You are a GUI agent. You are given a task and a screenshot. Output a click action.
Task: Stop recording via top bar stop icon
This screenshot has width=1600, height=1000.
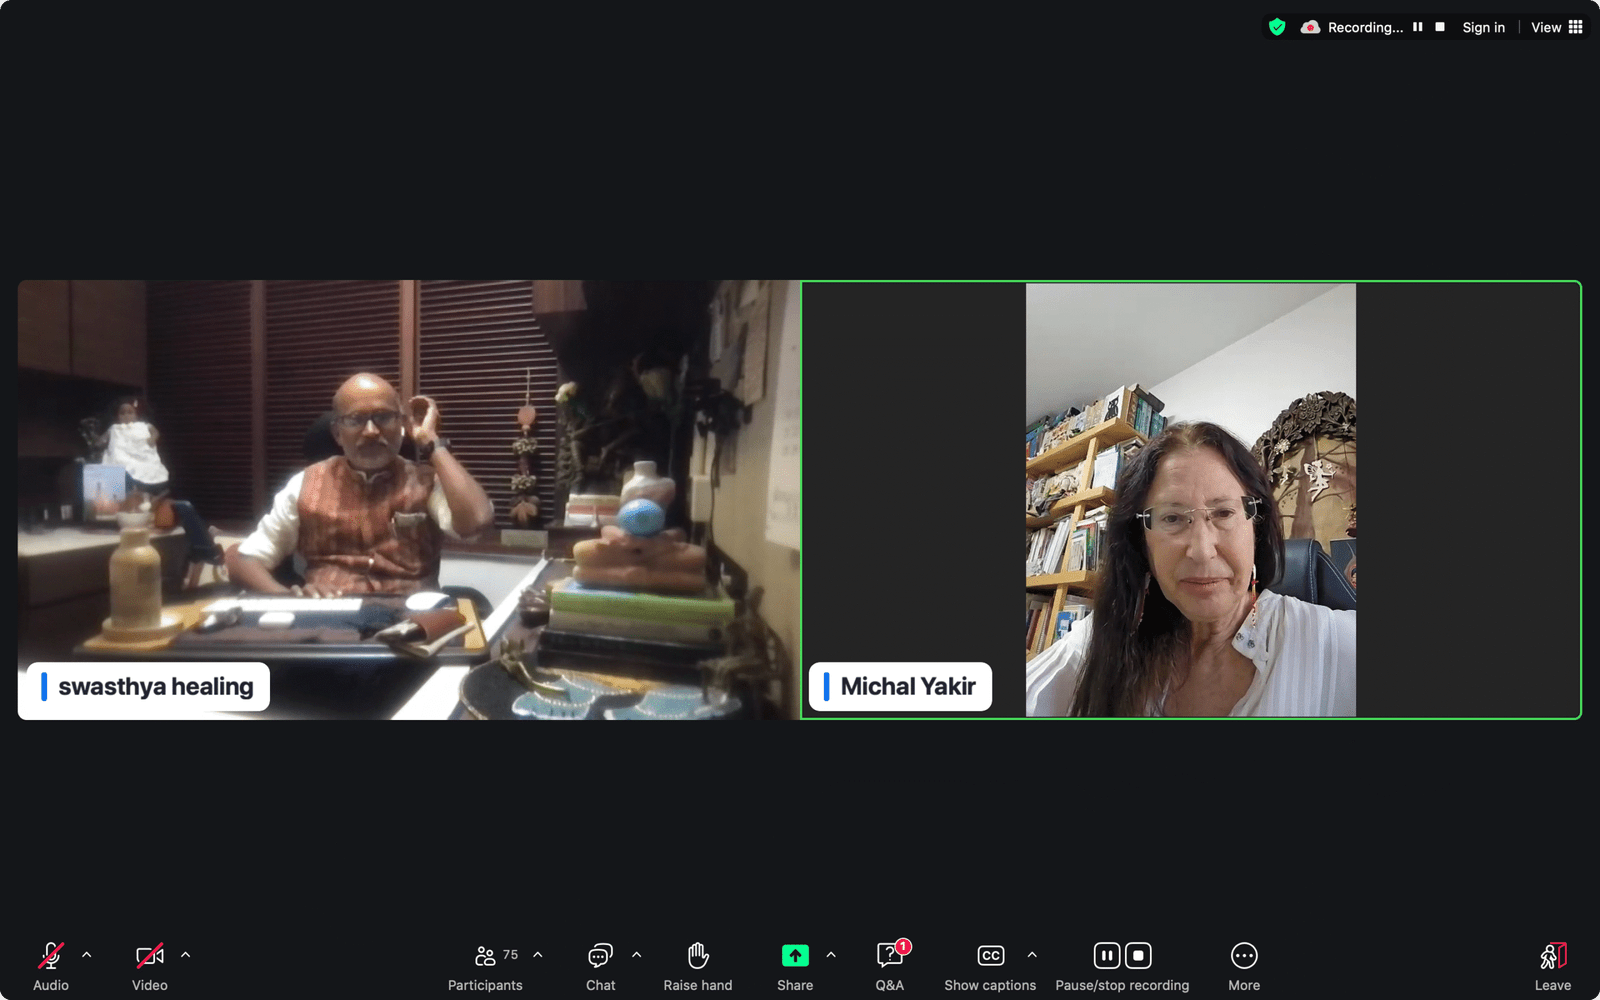click(1440, 27)
